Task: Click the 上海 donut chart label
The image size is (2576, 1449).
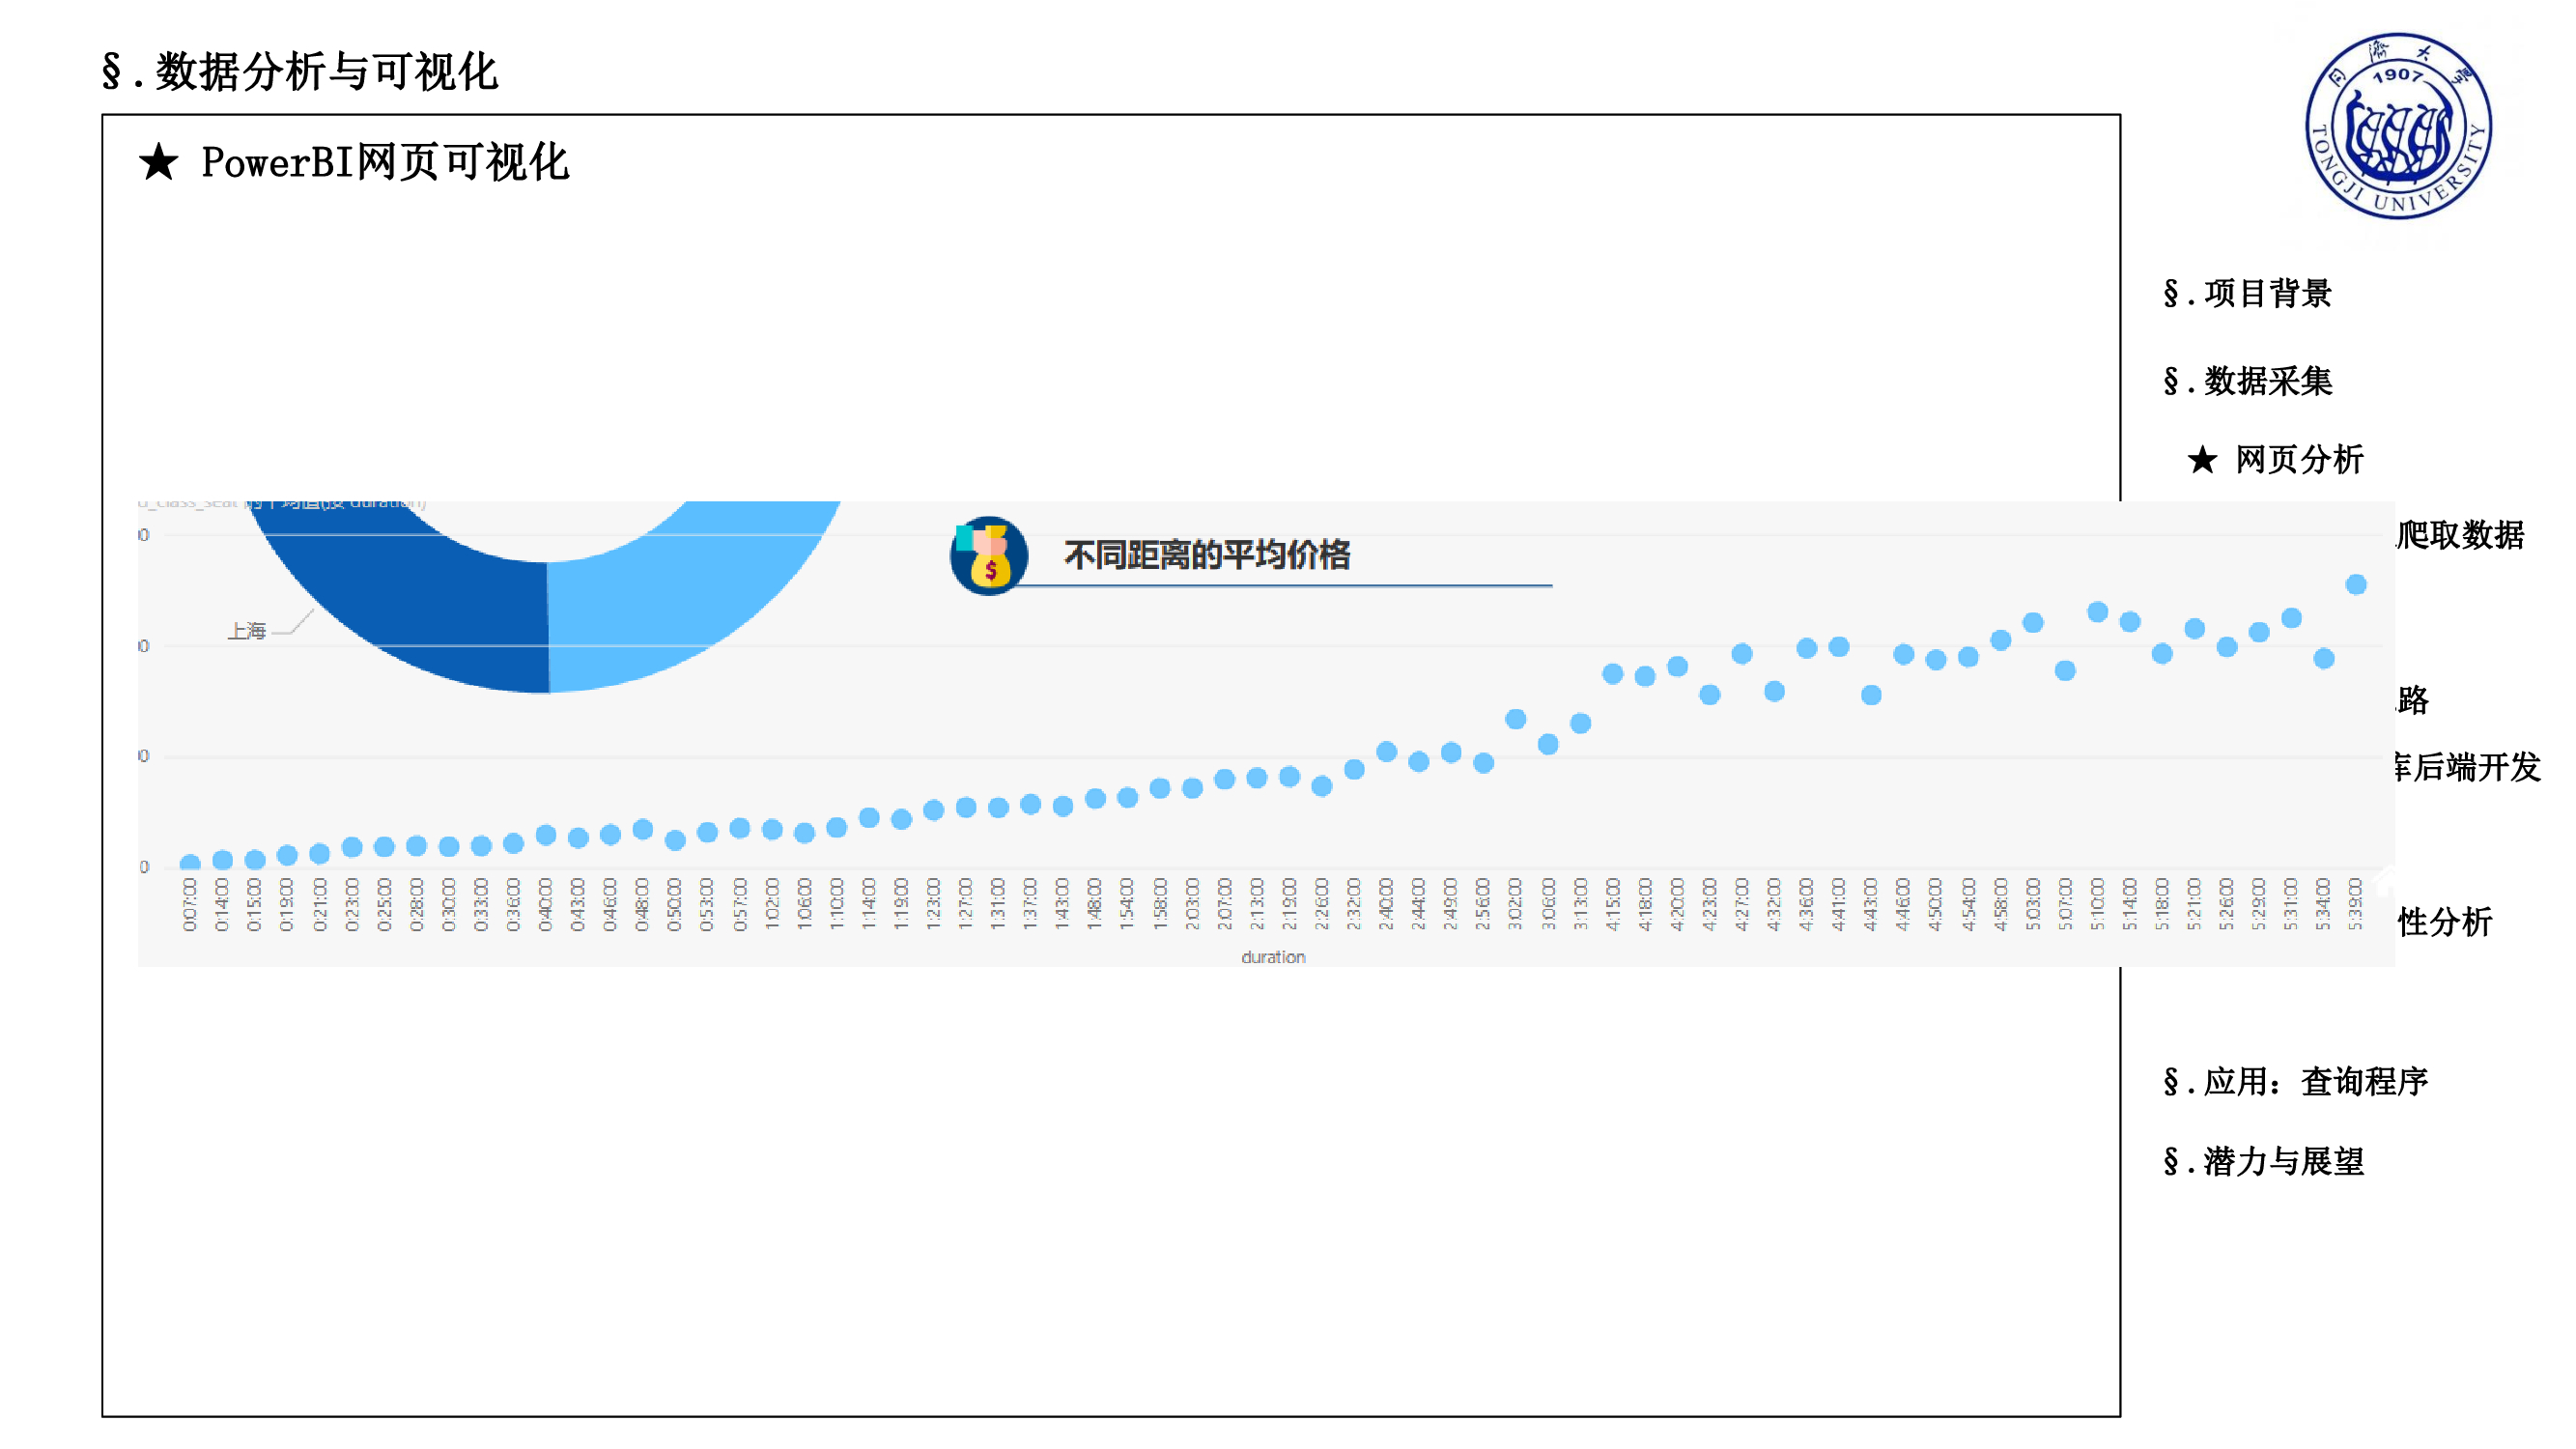Action: (246, 631)
